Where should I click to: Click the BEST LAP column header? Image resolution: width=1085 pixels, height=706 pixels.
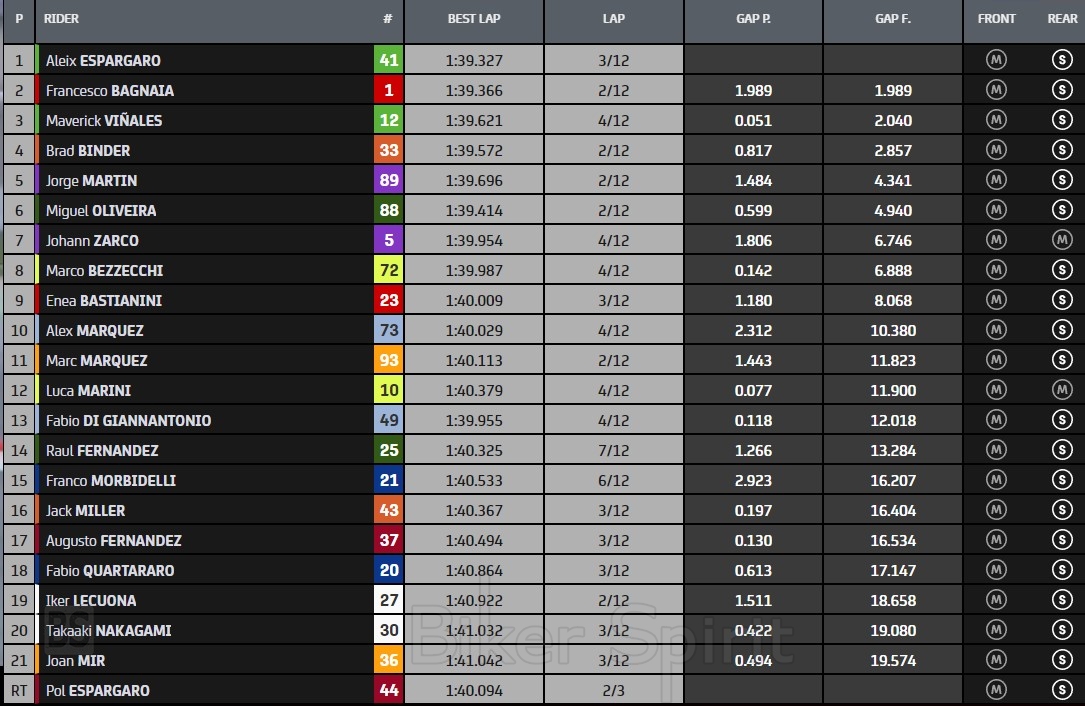click(x=474, y=19)
